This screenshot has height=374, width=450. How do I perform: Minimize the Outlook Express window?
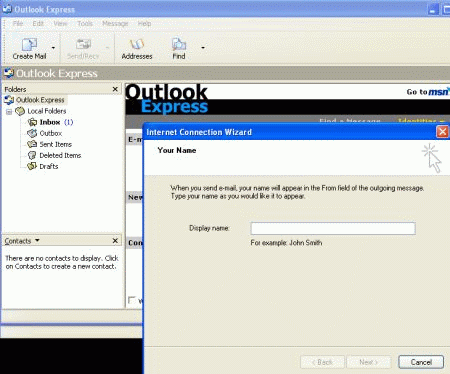click(433, 10)
